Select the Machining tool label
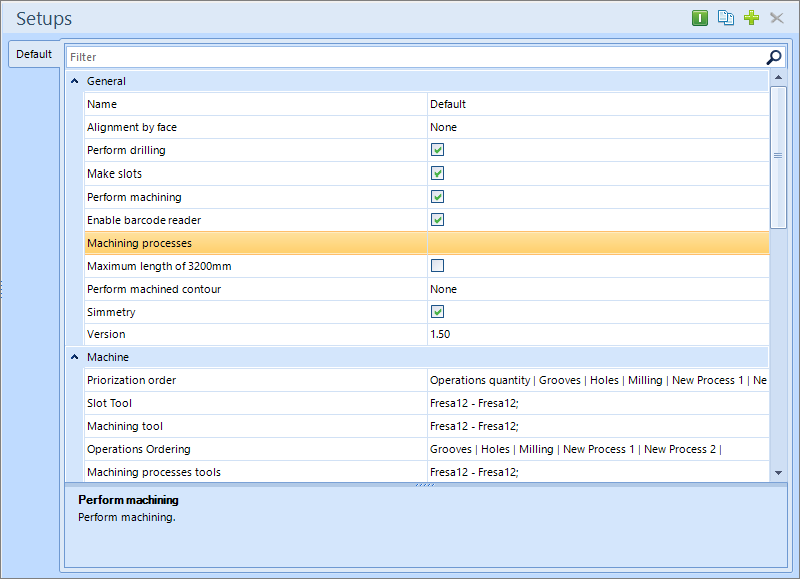The height and width of the screenshot is (579, 800). (125, 426)
